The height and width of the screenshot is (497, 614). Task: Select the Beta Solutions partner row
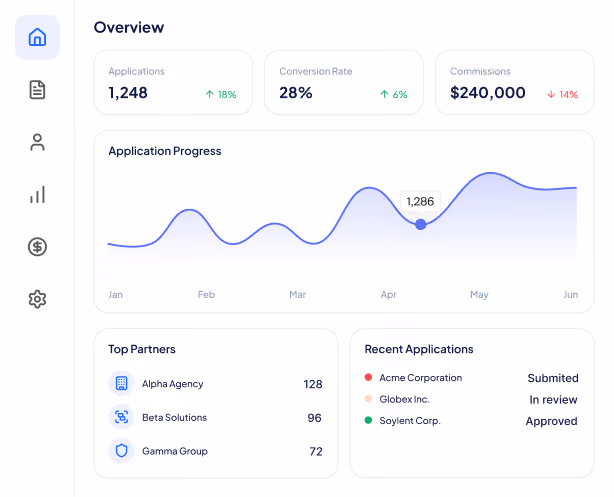click(x=215, y=417)
